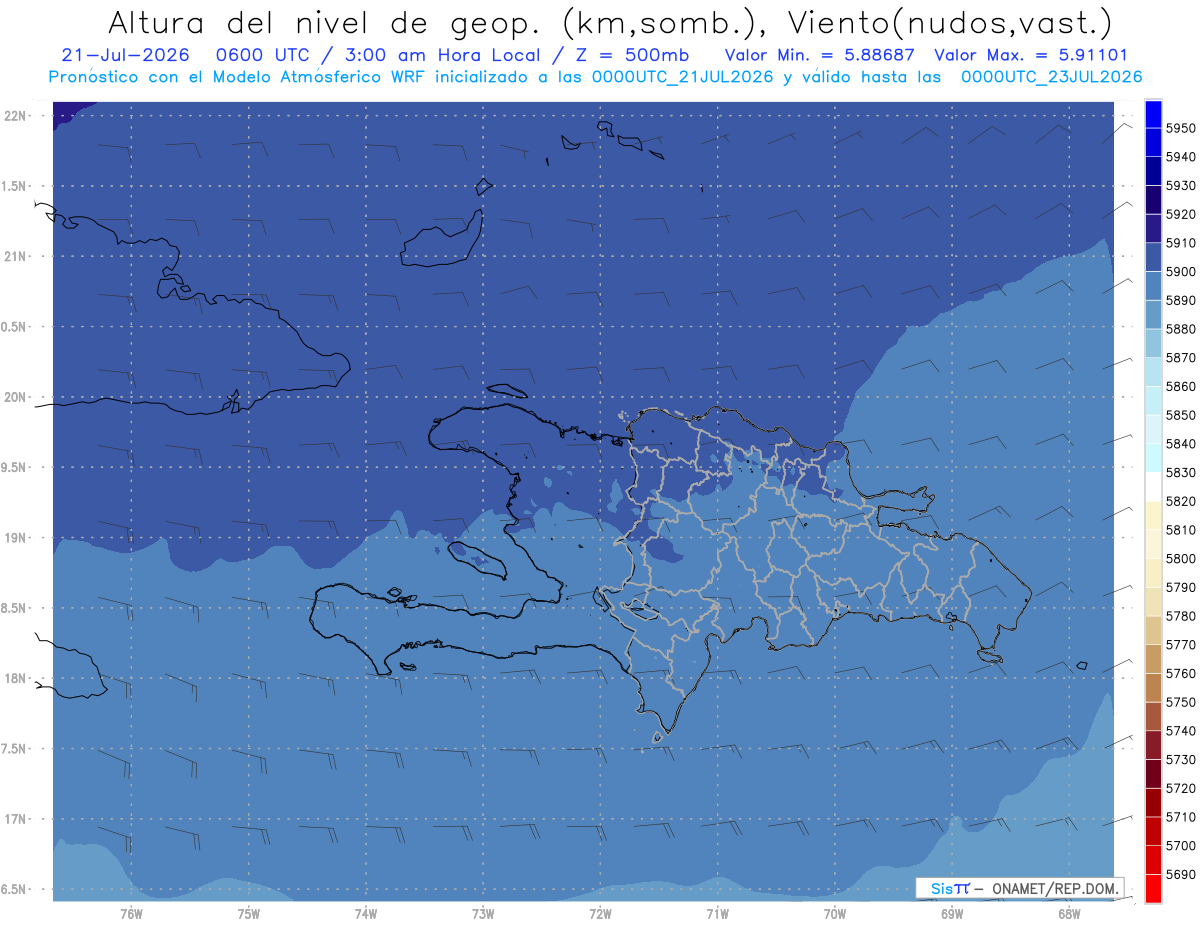Pick the dark maroon swatch between 5730 and 5720

click(1153, 774)
